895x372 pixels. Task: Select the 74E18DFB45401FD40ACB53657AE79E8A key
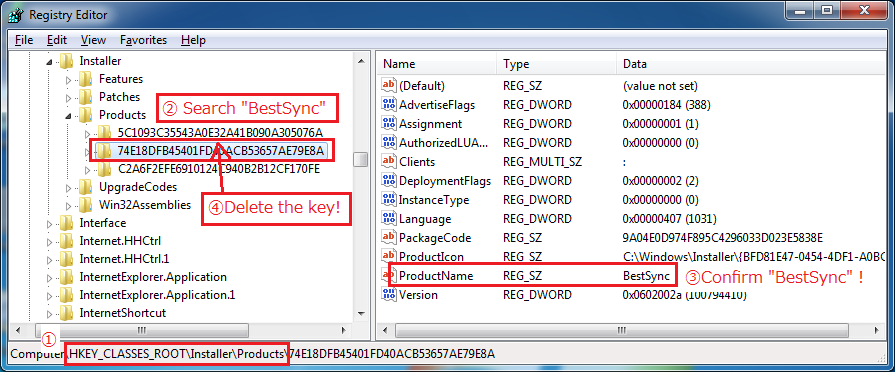(x=221, y=151)
